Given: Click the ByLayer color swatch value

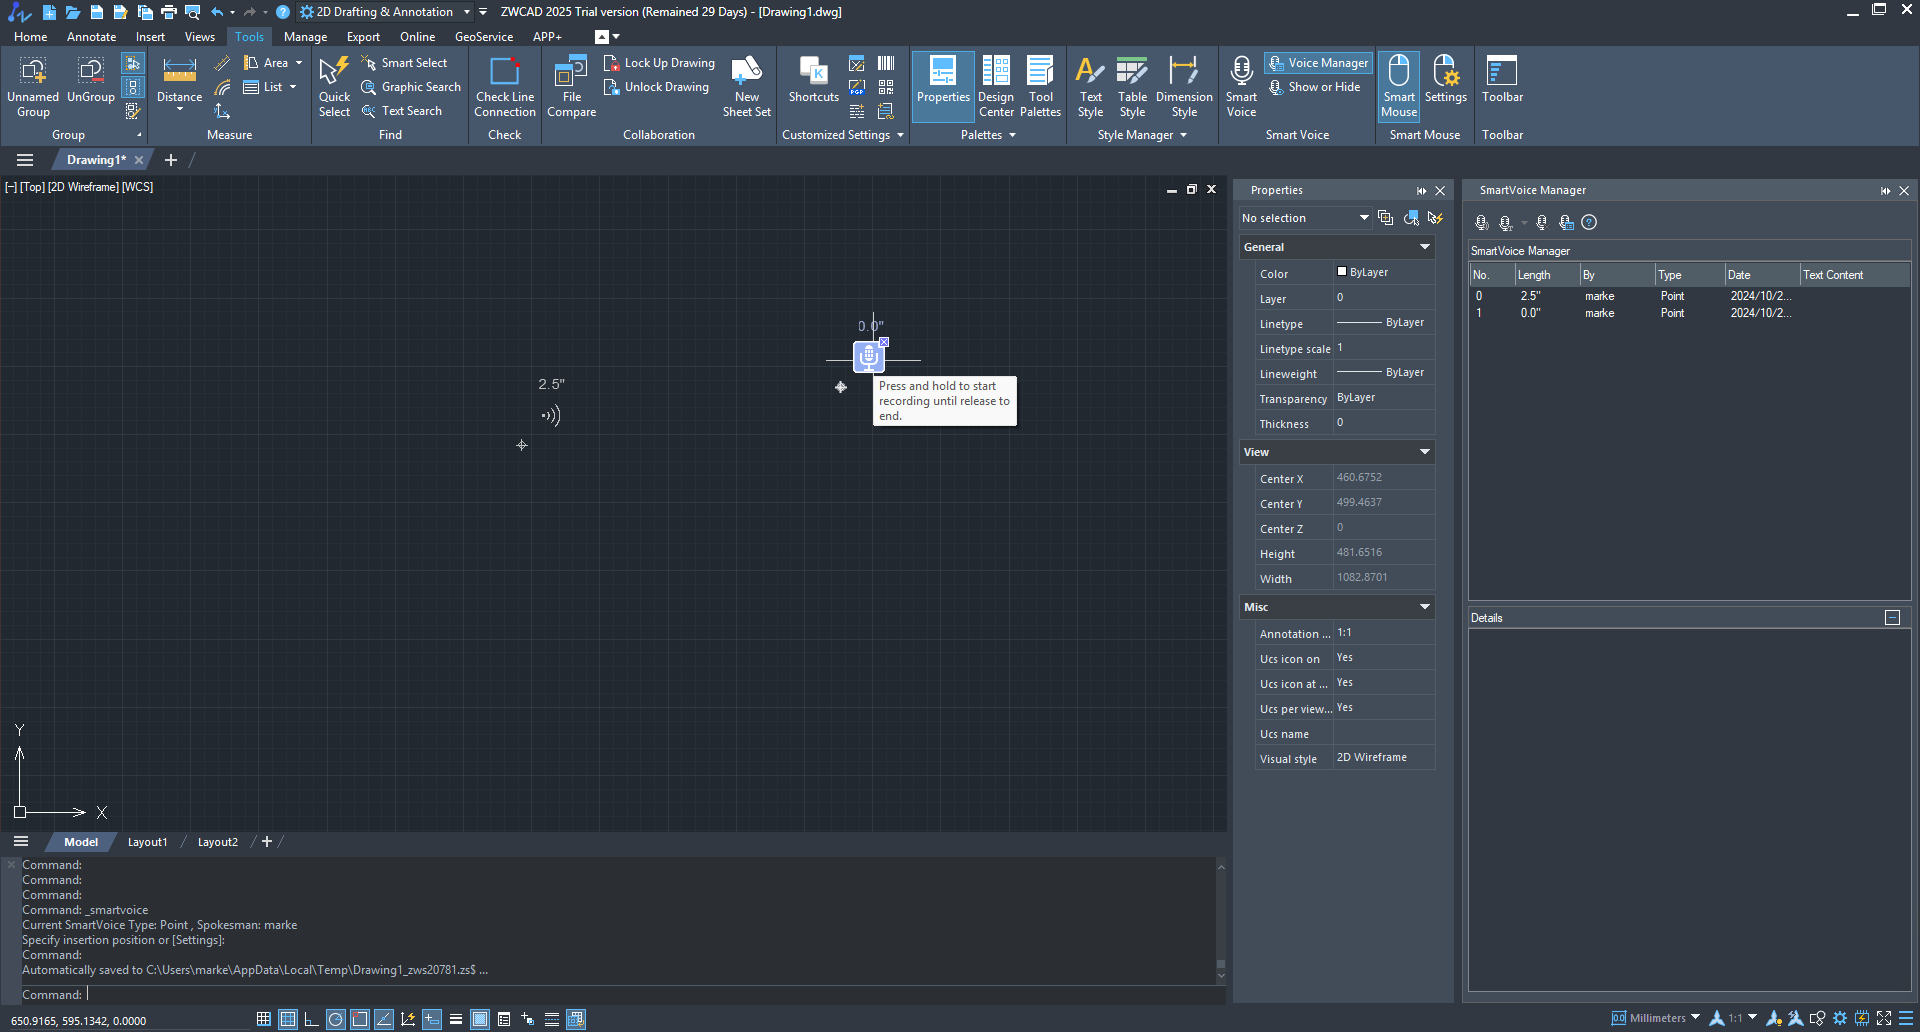Looking at the screenshot, I should pyautogui.click(x=1384, y=272).
